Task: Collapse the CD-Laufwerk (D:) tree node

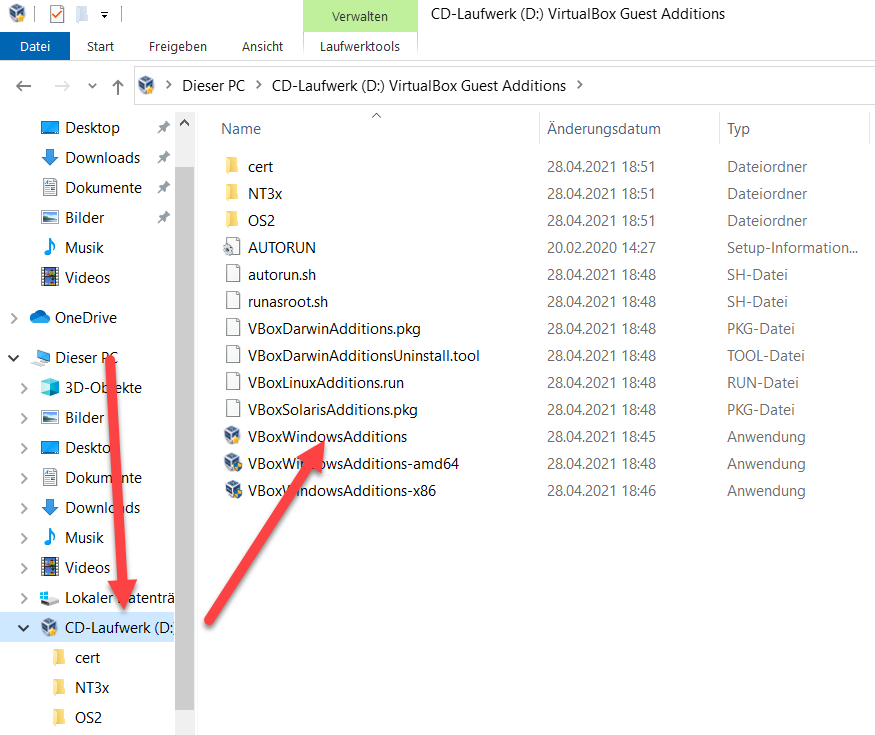Action: point(23,628)
